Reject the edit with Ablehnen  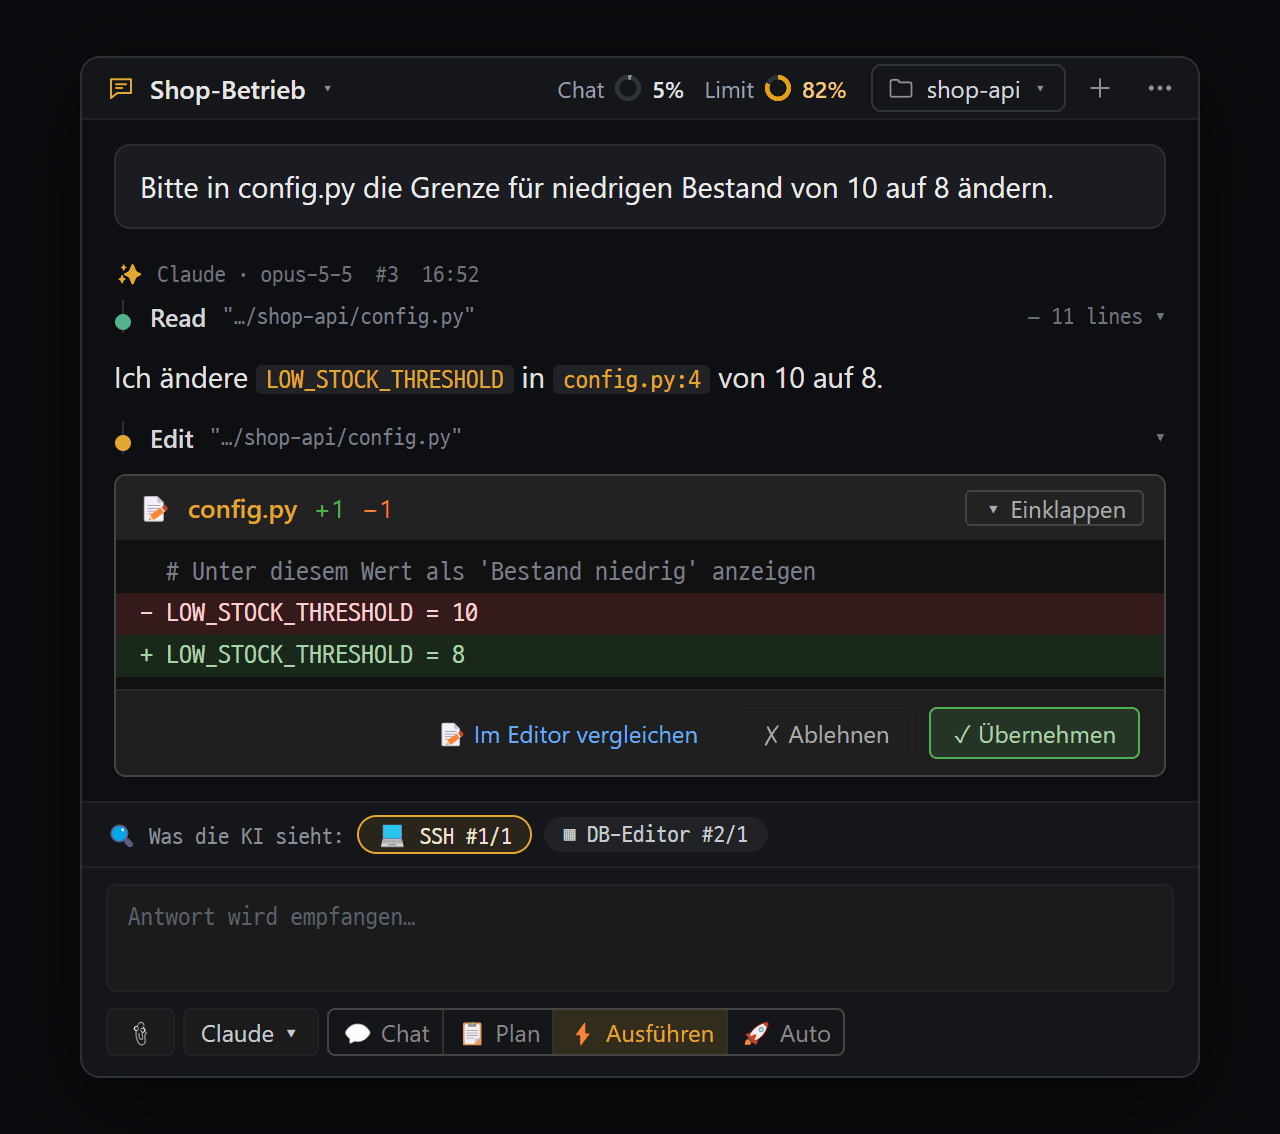point(826,734)
